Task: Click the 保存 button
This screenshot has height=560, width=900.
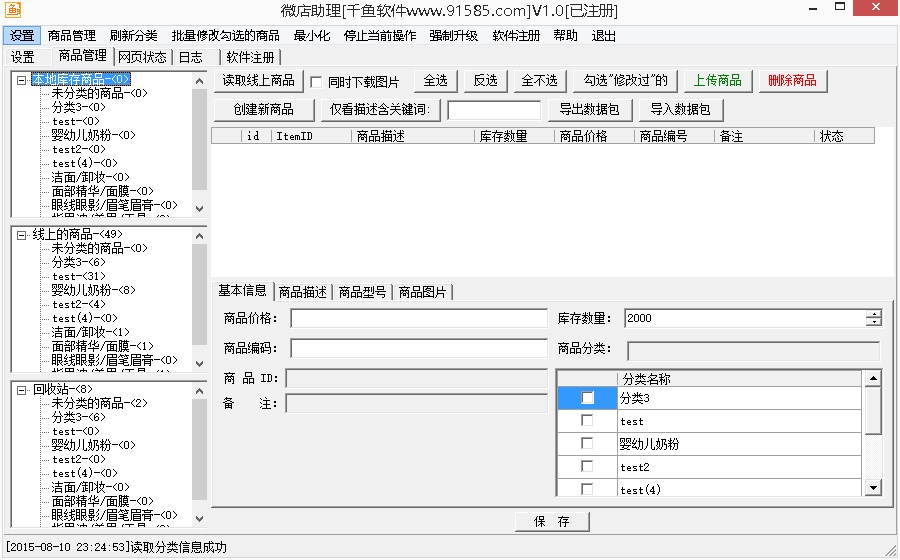Action: 552,521
